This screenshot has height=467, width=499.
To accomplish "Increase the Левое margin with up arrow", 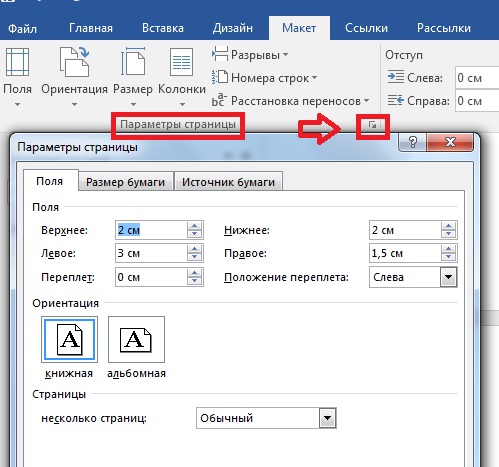I will click(194, 249).
